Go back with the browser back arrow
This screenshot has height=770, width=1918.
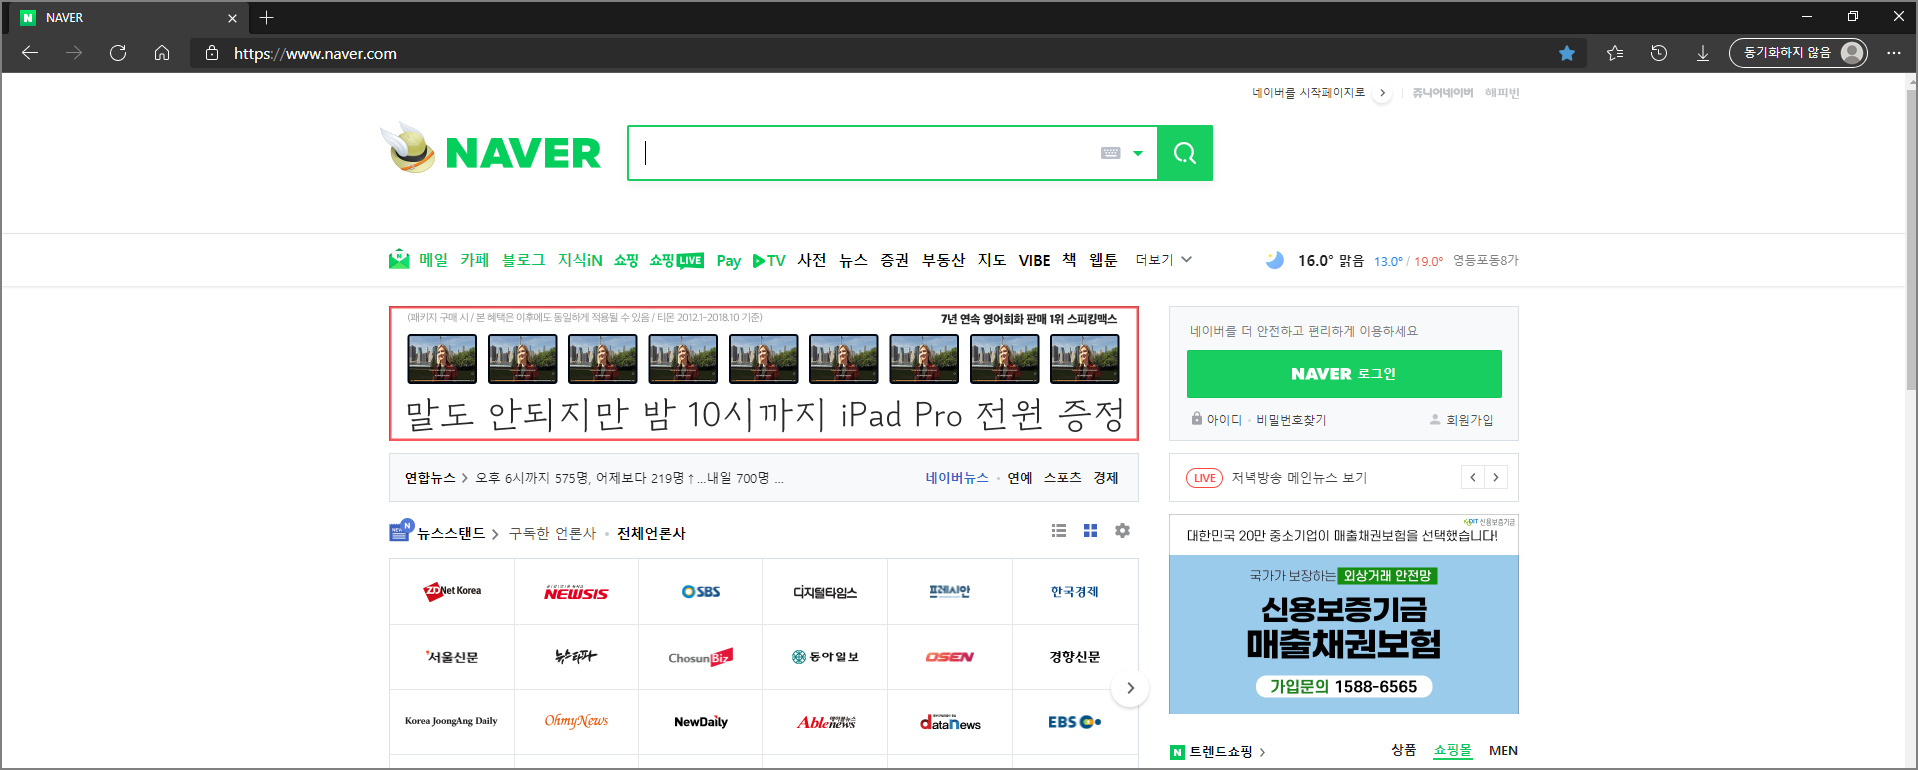(30, 53)
